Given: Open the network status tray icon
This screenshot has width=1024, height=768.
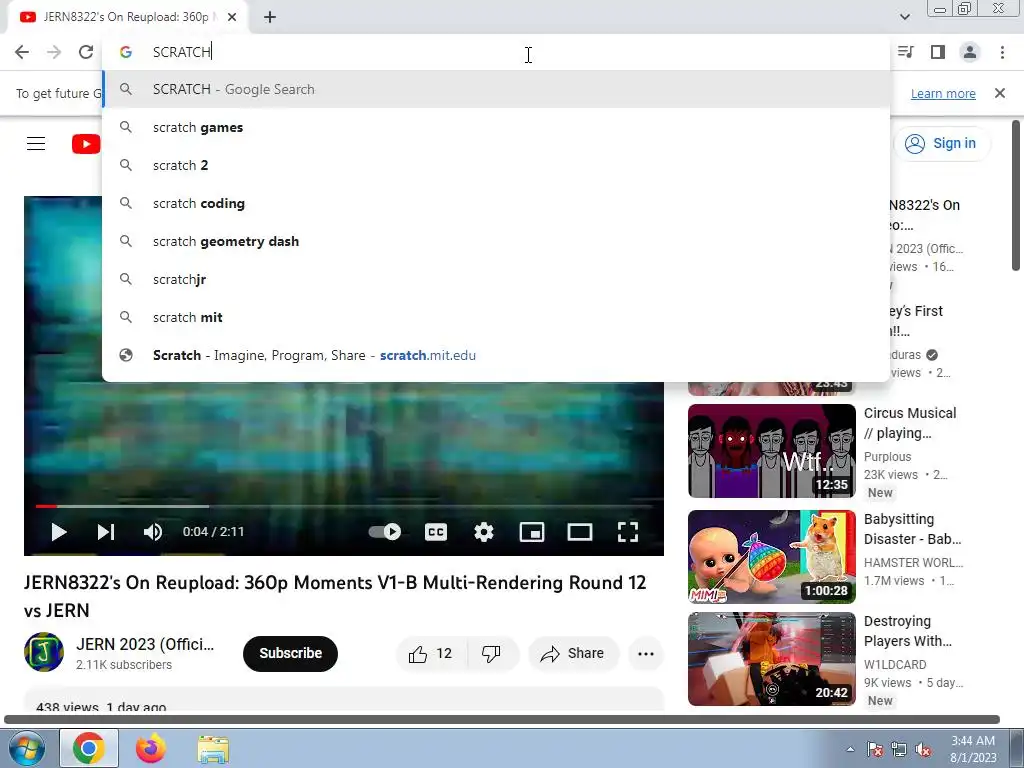Looking at the screenshot, I should coord(899,749).
